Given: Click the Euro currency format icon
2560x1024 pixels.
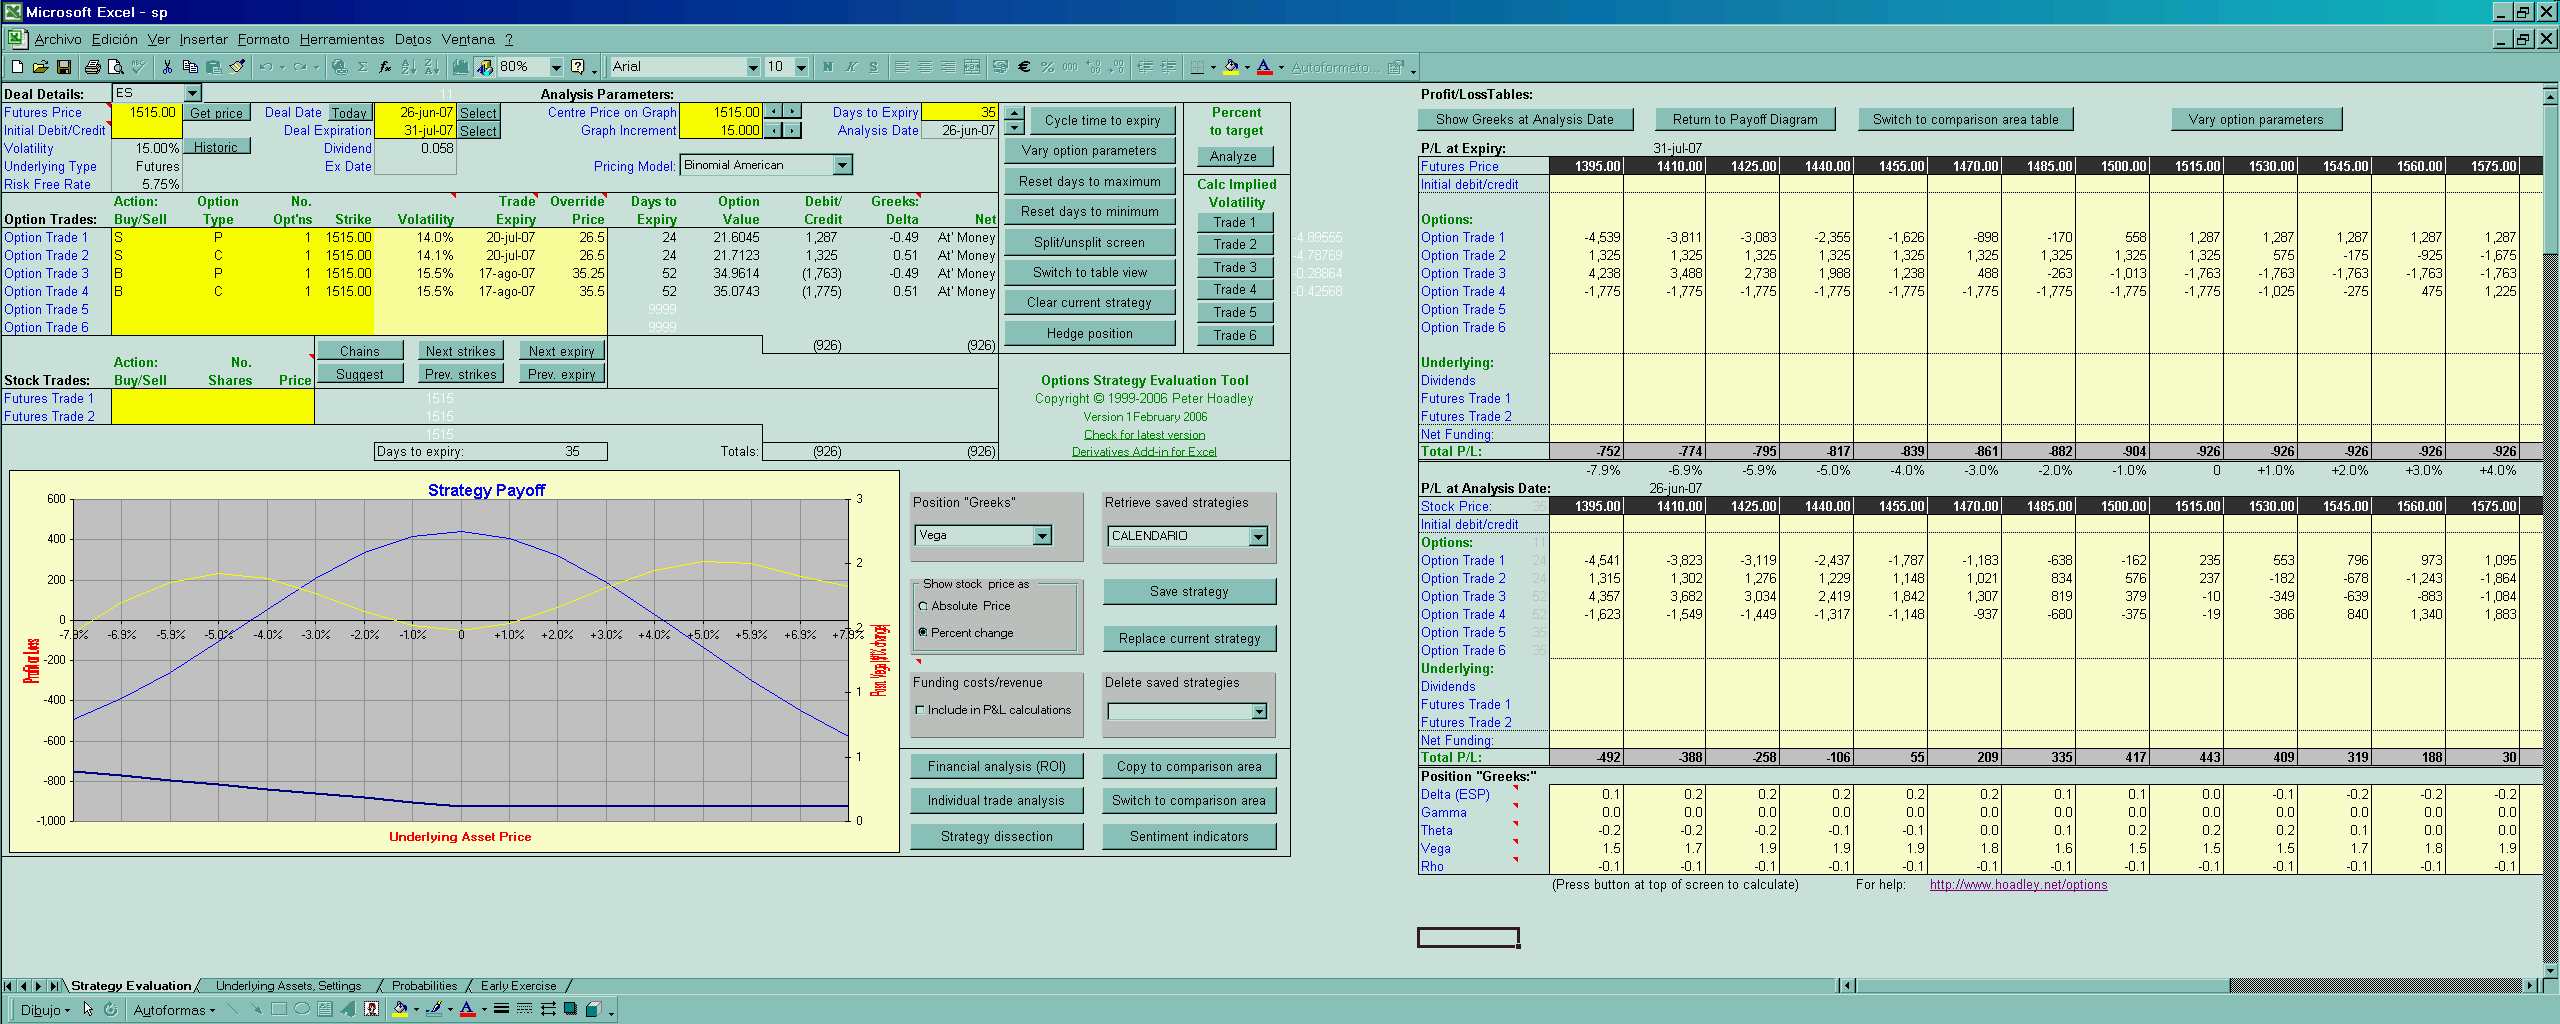Looking at the screenshot, I should [1024, 67].
